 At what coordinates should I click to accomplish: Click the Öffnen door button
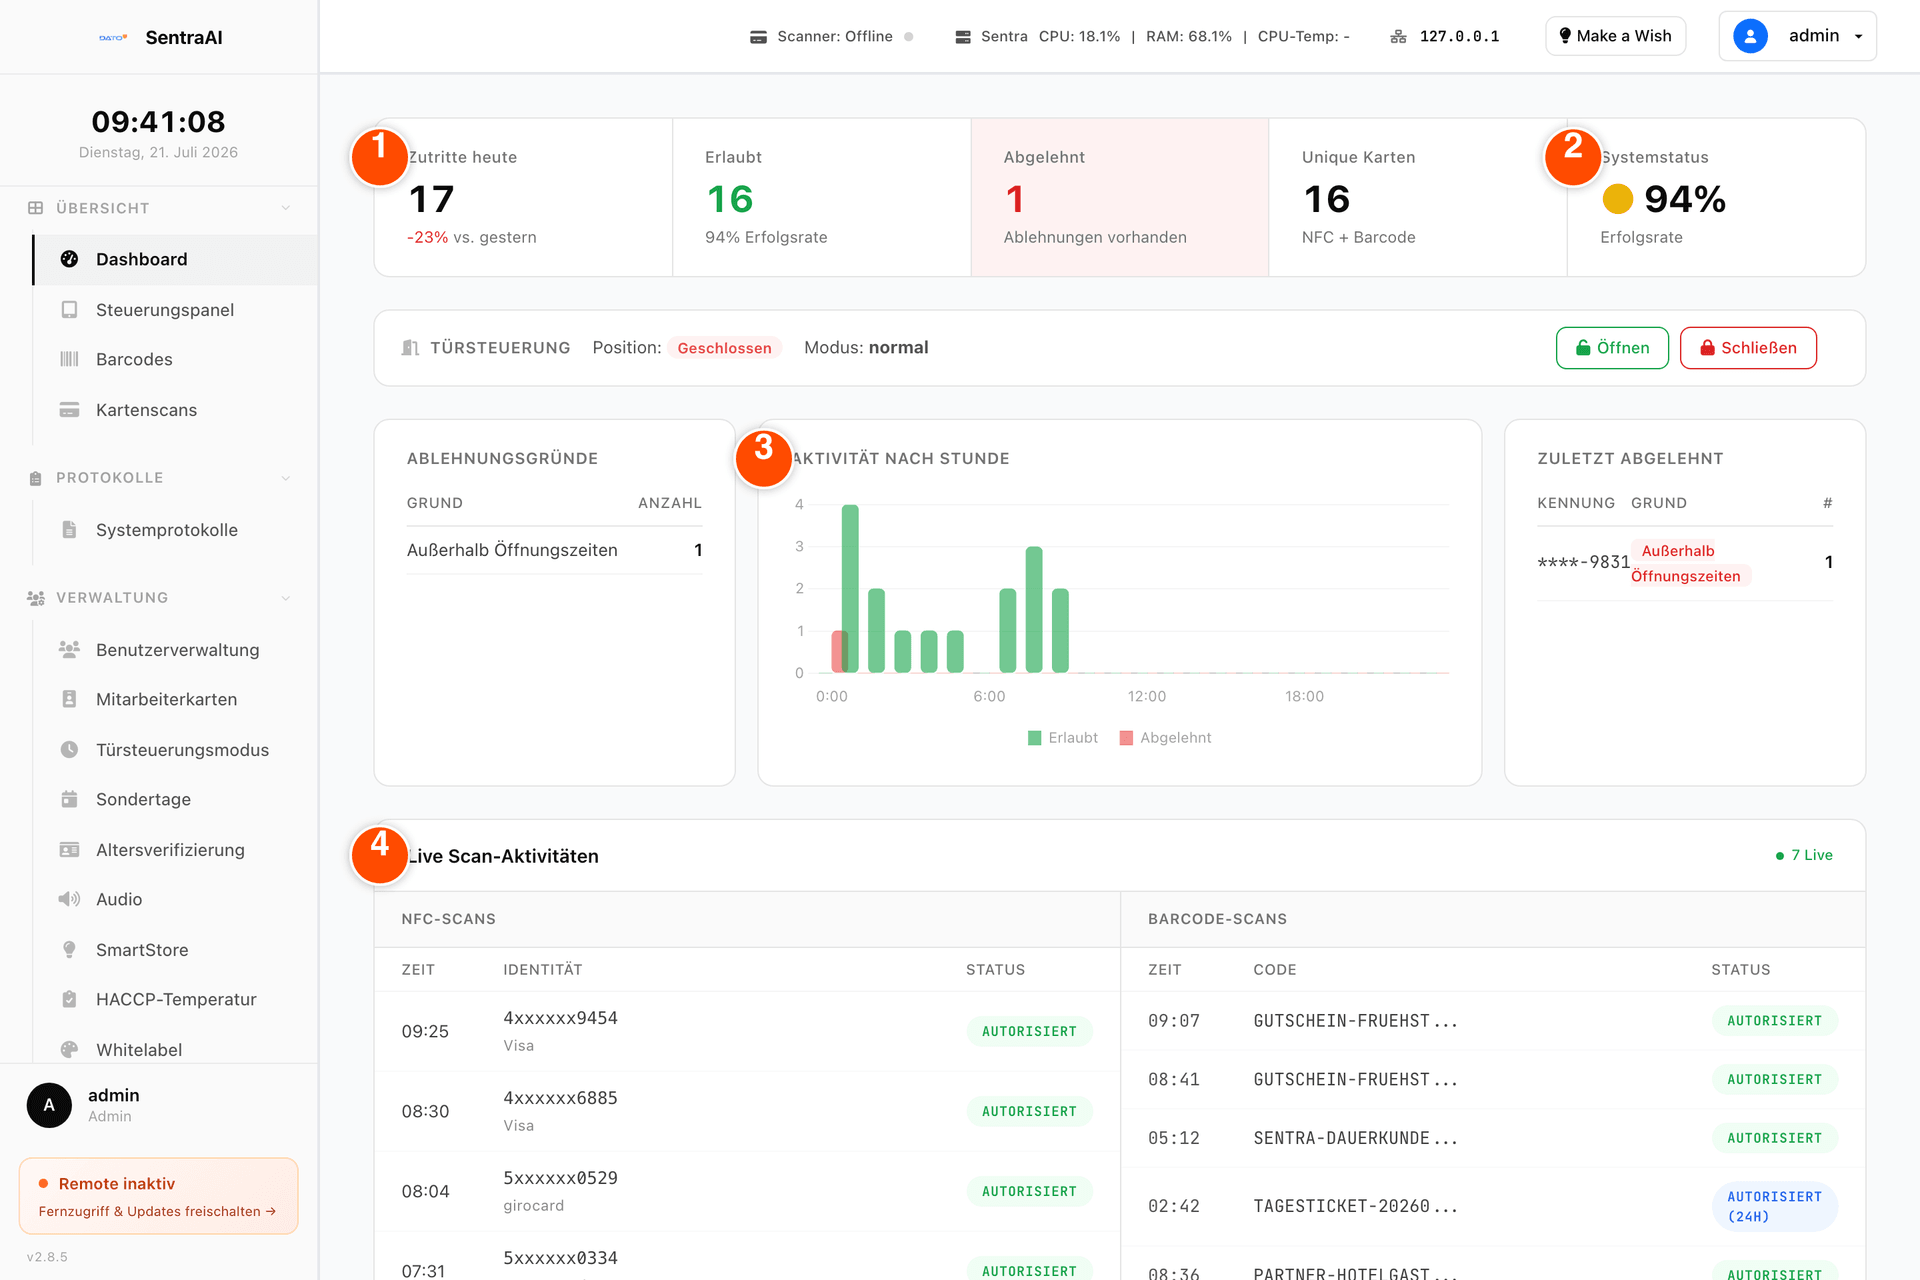click(1612, 348)
